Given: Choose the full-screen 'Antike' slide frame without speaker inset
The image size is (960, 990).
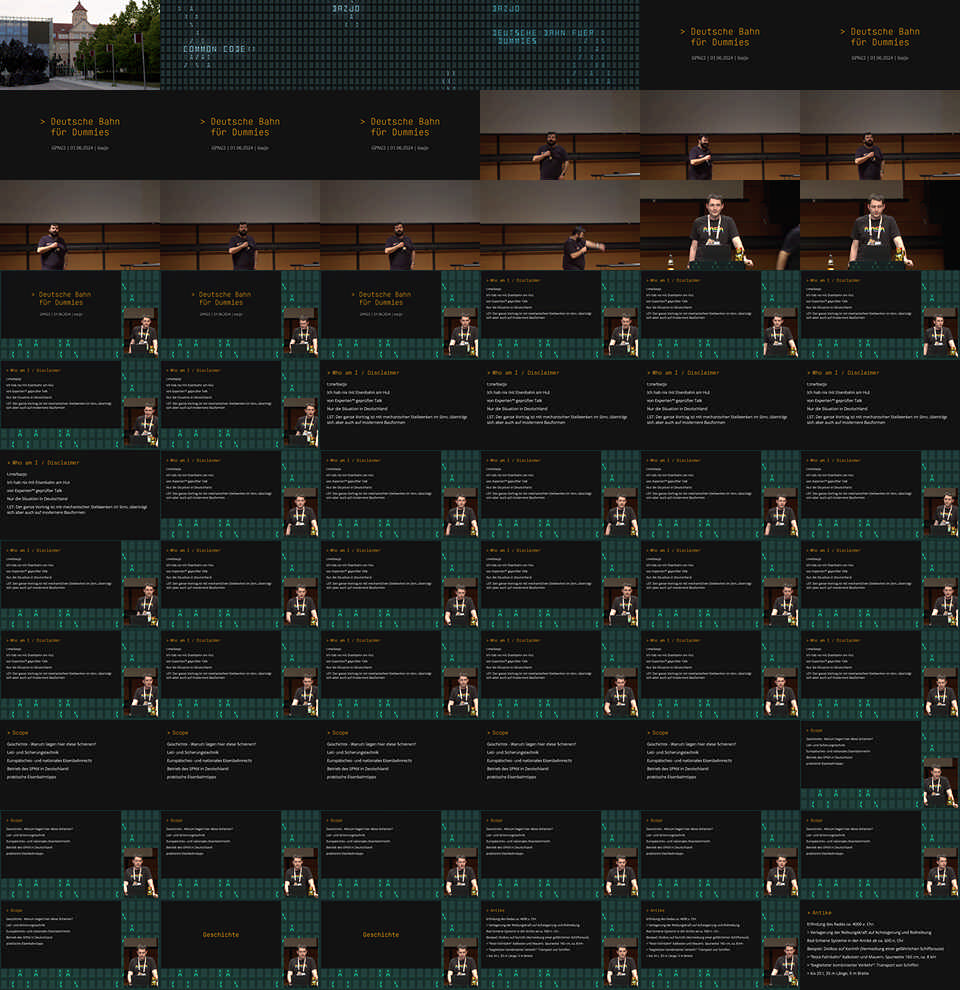Looking at the screenshot, I should tap(880, 945).
